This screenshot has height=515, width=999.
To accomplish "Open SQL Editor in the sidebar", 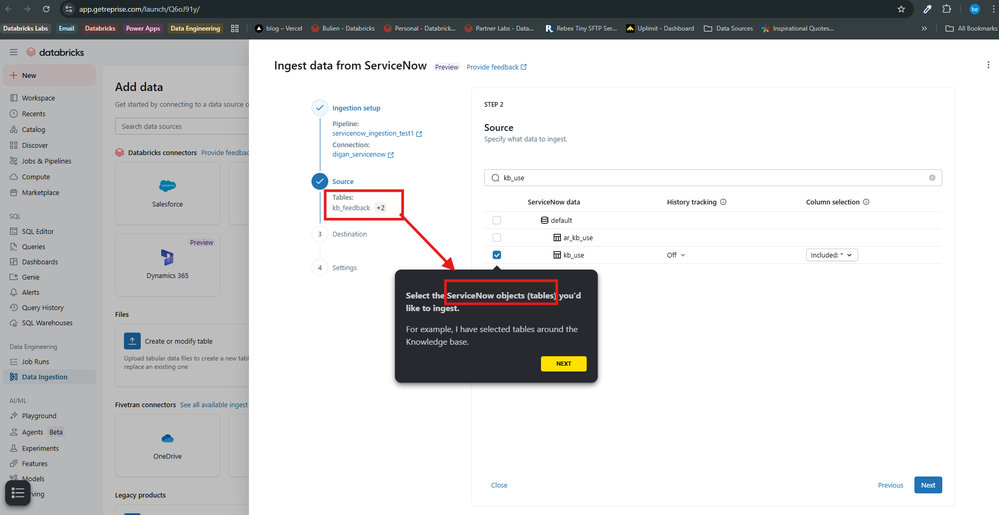I will pos(38,231).
